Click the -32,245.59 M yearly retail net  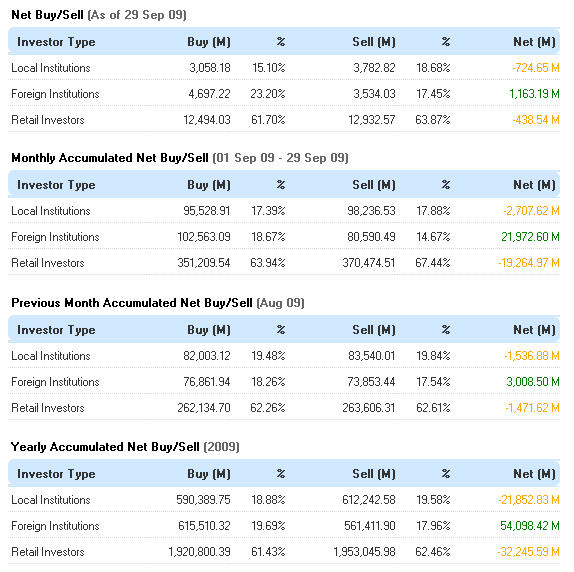click(x=529, y=552)
